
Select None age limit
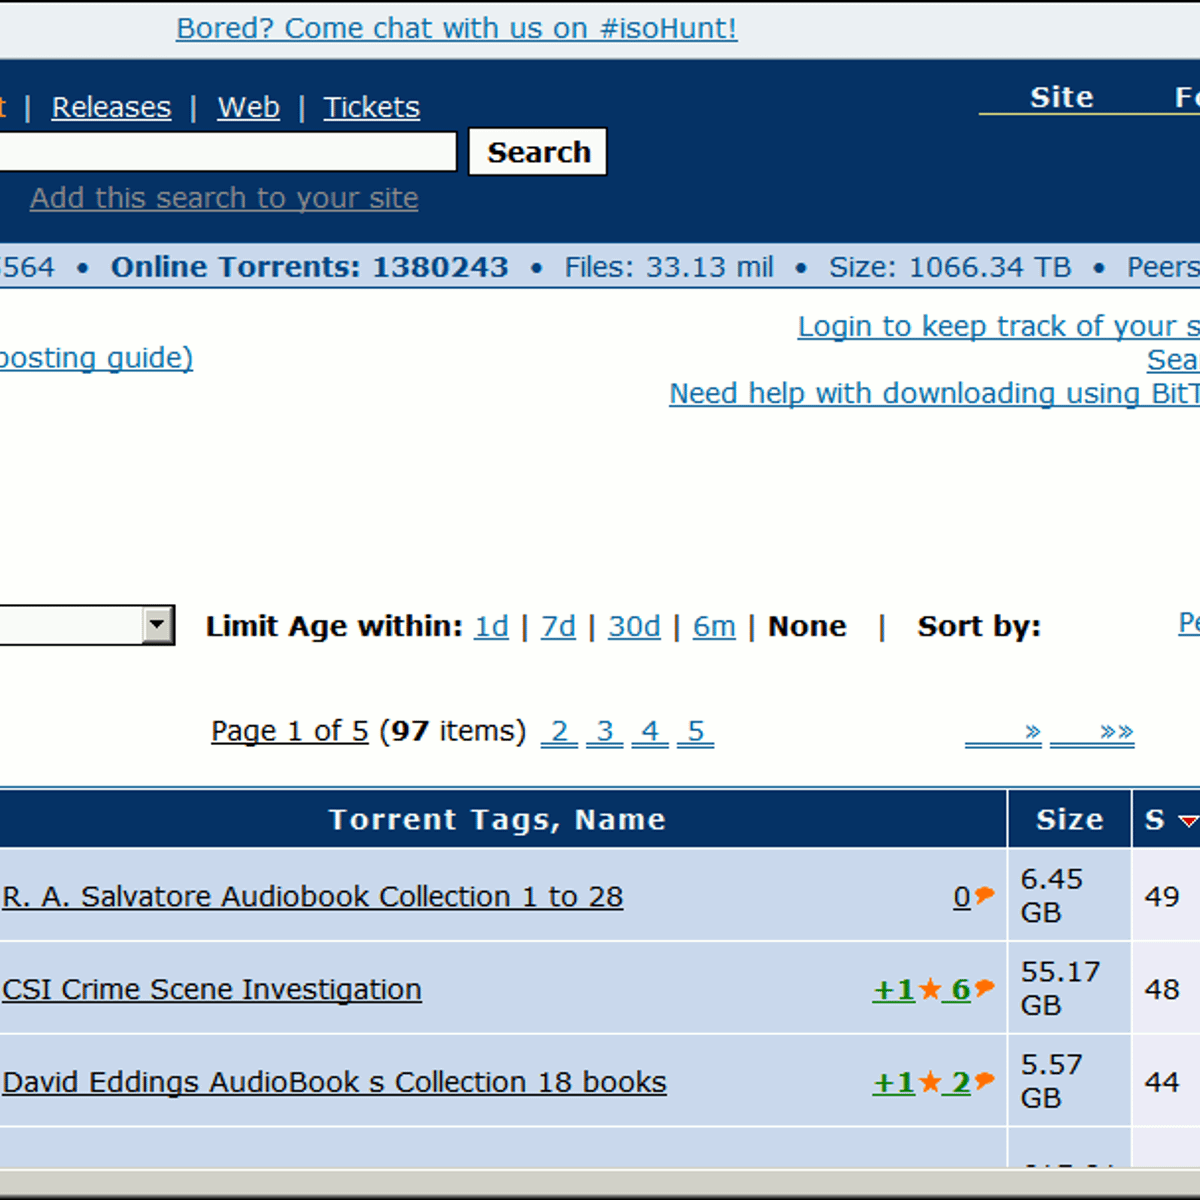pyautogui.click(x=807, y=626)
